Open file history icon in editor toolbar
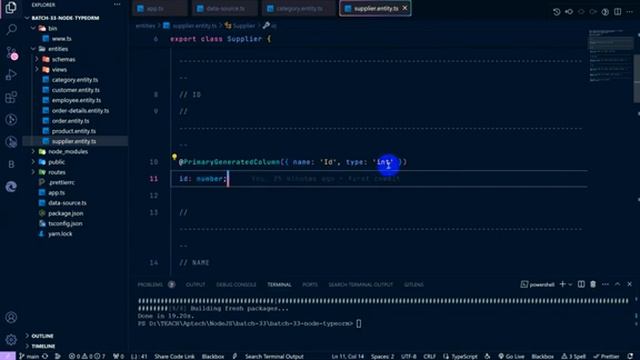 coord(556,12)
